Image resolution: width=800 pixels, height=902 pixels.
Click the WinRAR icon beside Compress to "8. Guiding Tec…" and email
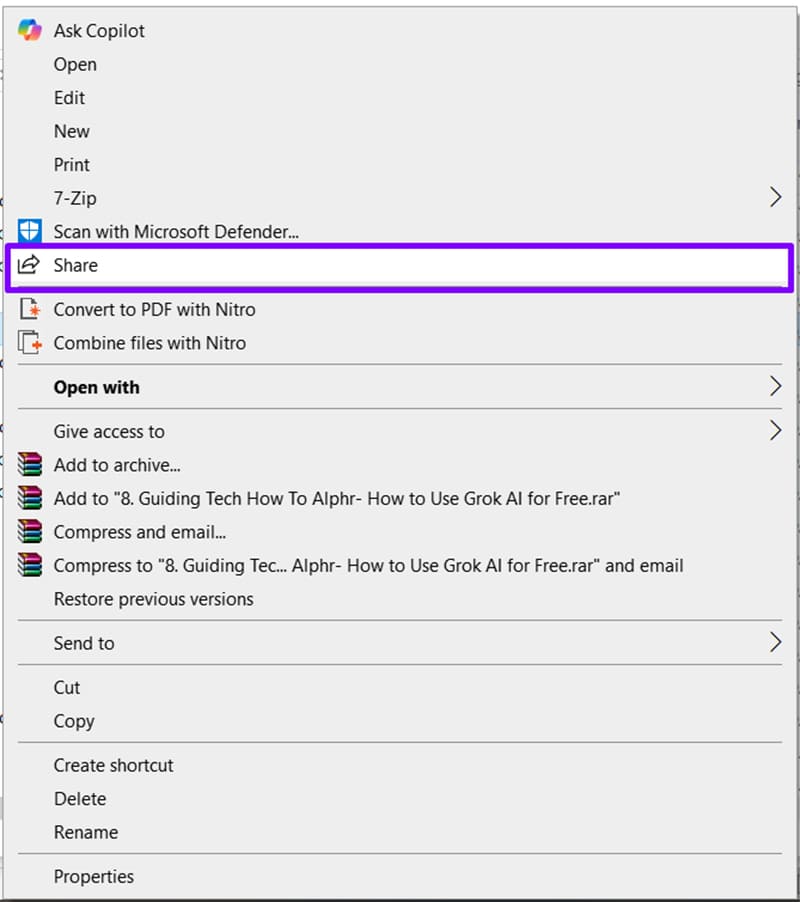[29, 564]
